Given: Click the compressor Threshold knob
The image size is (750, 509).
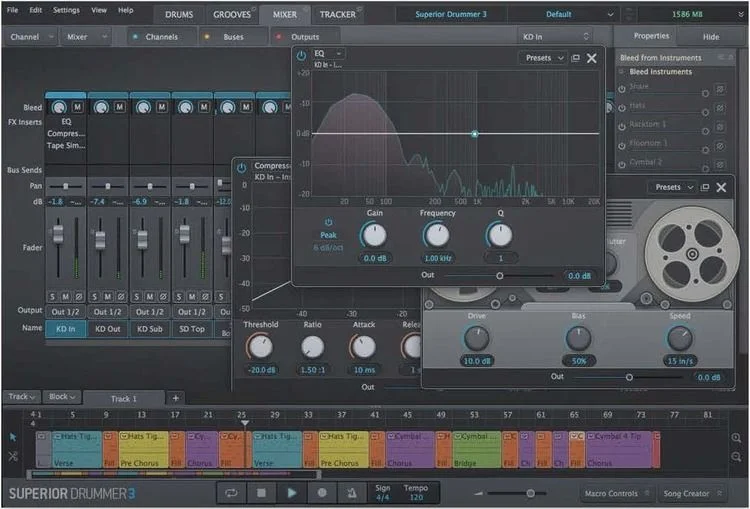Looking at the screenshot, I should 261,347.
